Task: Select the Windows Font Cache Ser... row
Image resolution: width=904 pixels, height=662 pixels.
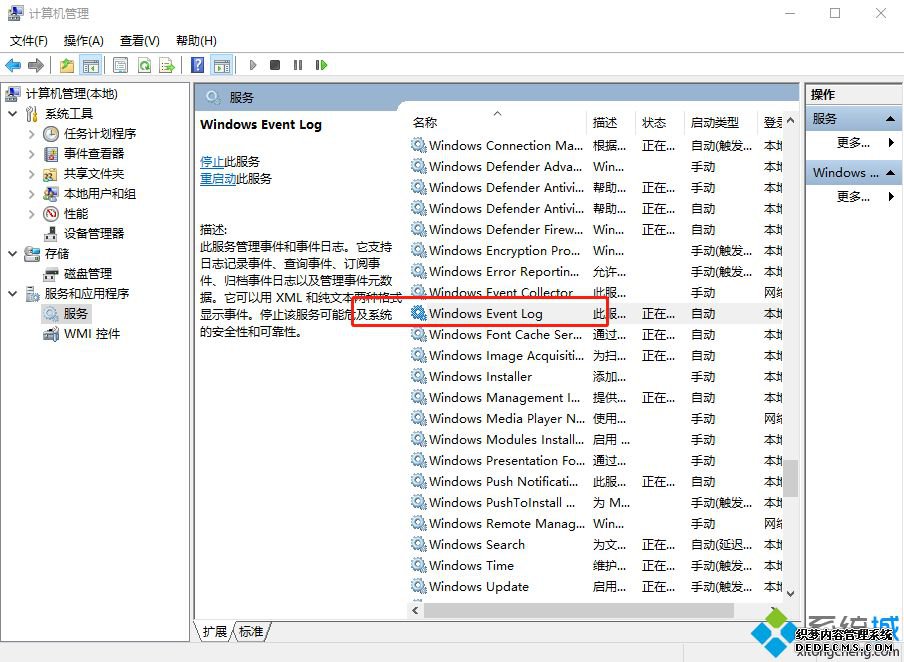Action: [596, 334]
